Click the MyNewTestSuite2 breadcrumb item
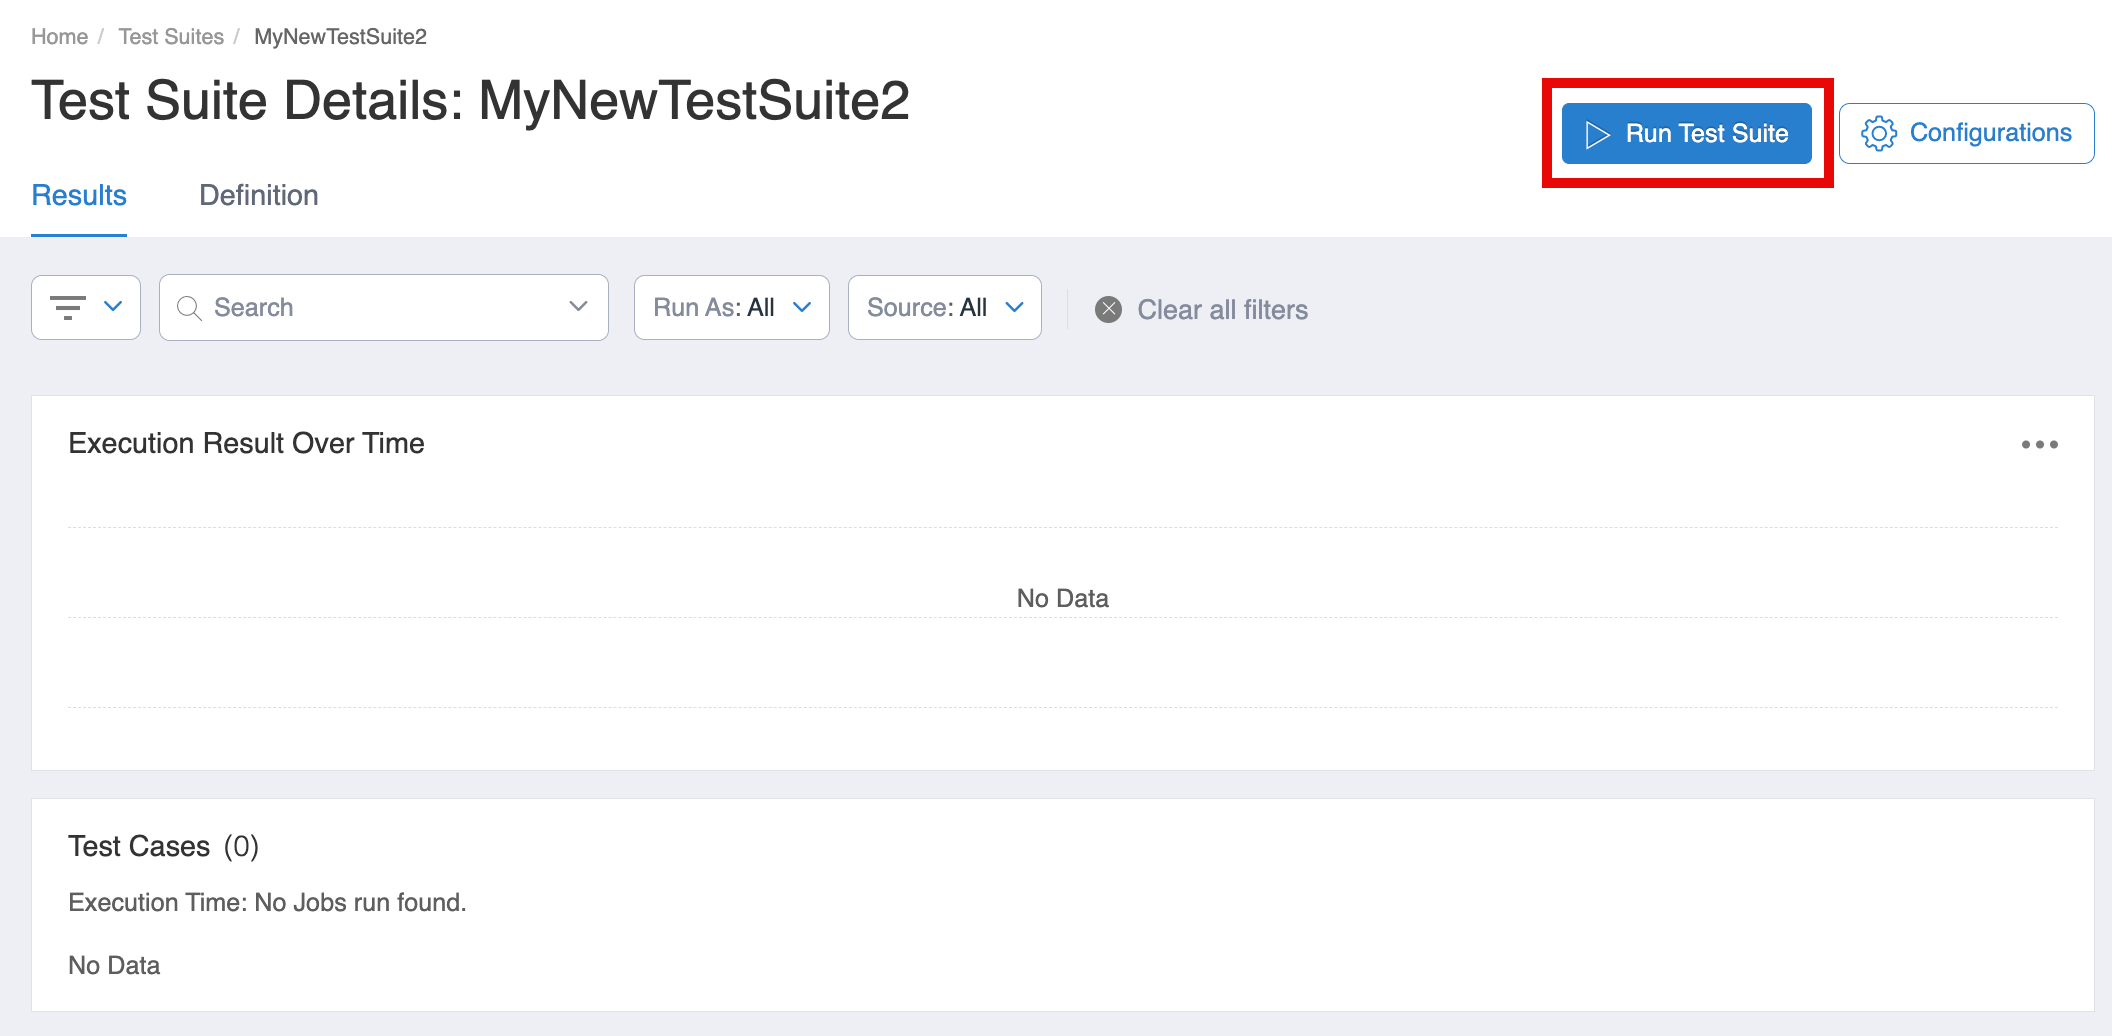Viewport: 2112px width, 1036px height. [x=340, y=37]
